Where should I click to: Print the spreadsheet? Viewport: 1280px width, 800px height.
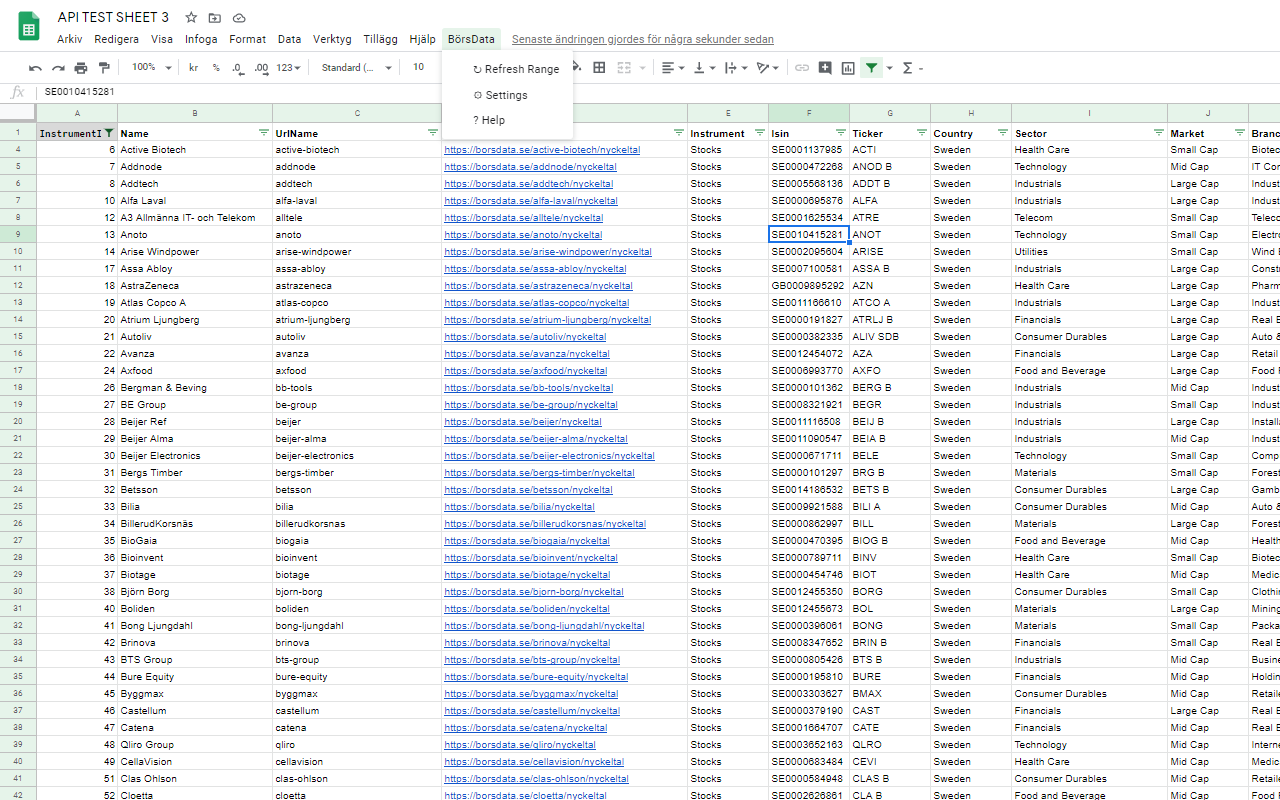81,68
